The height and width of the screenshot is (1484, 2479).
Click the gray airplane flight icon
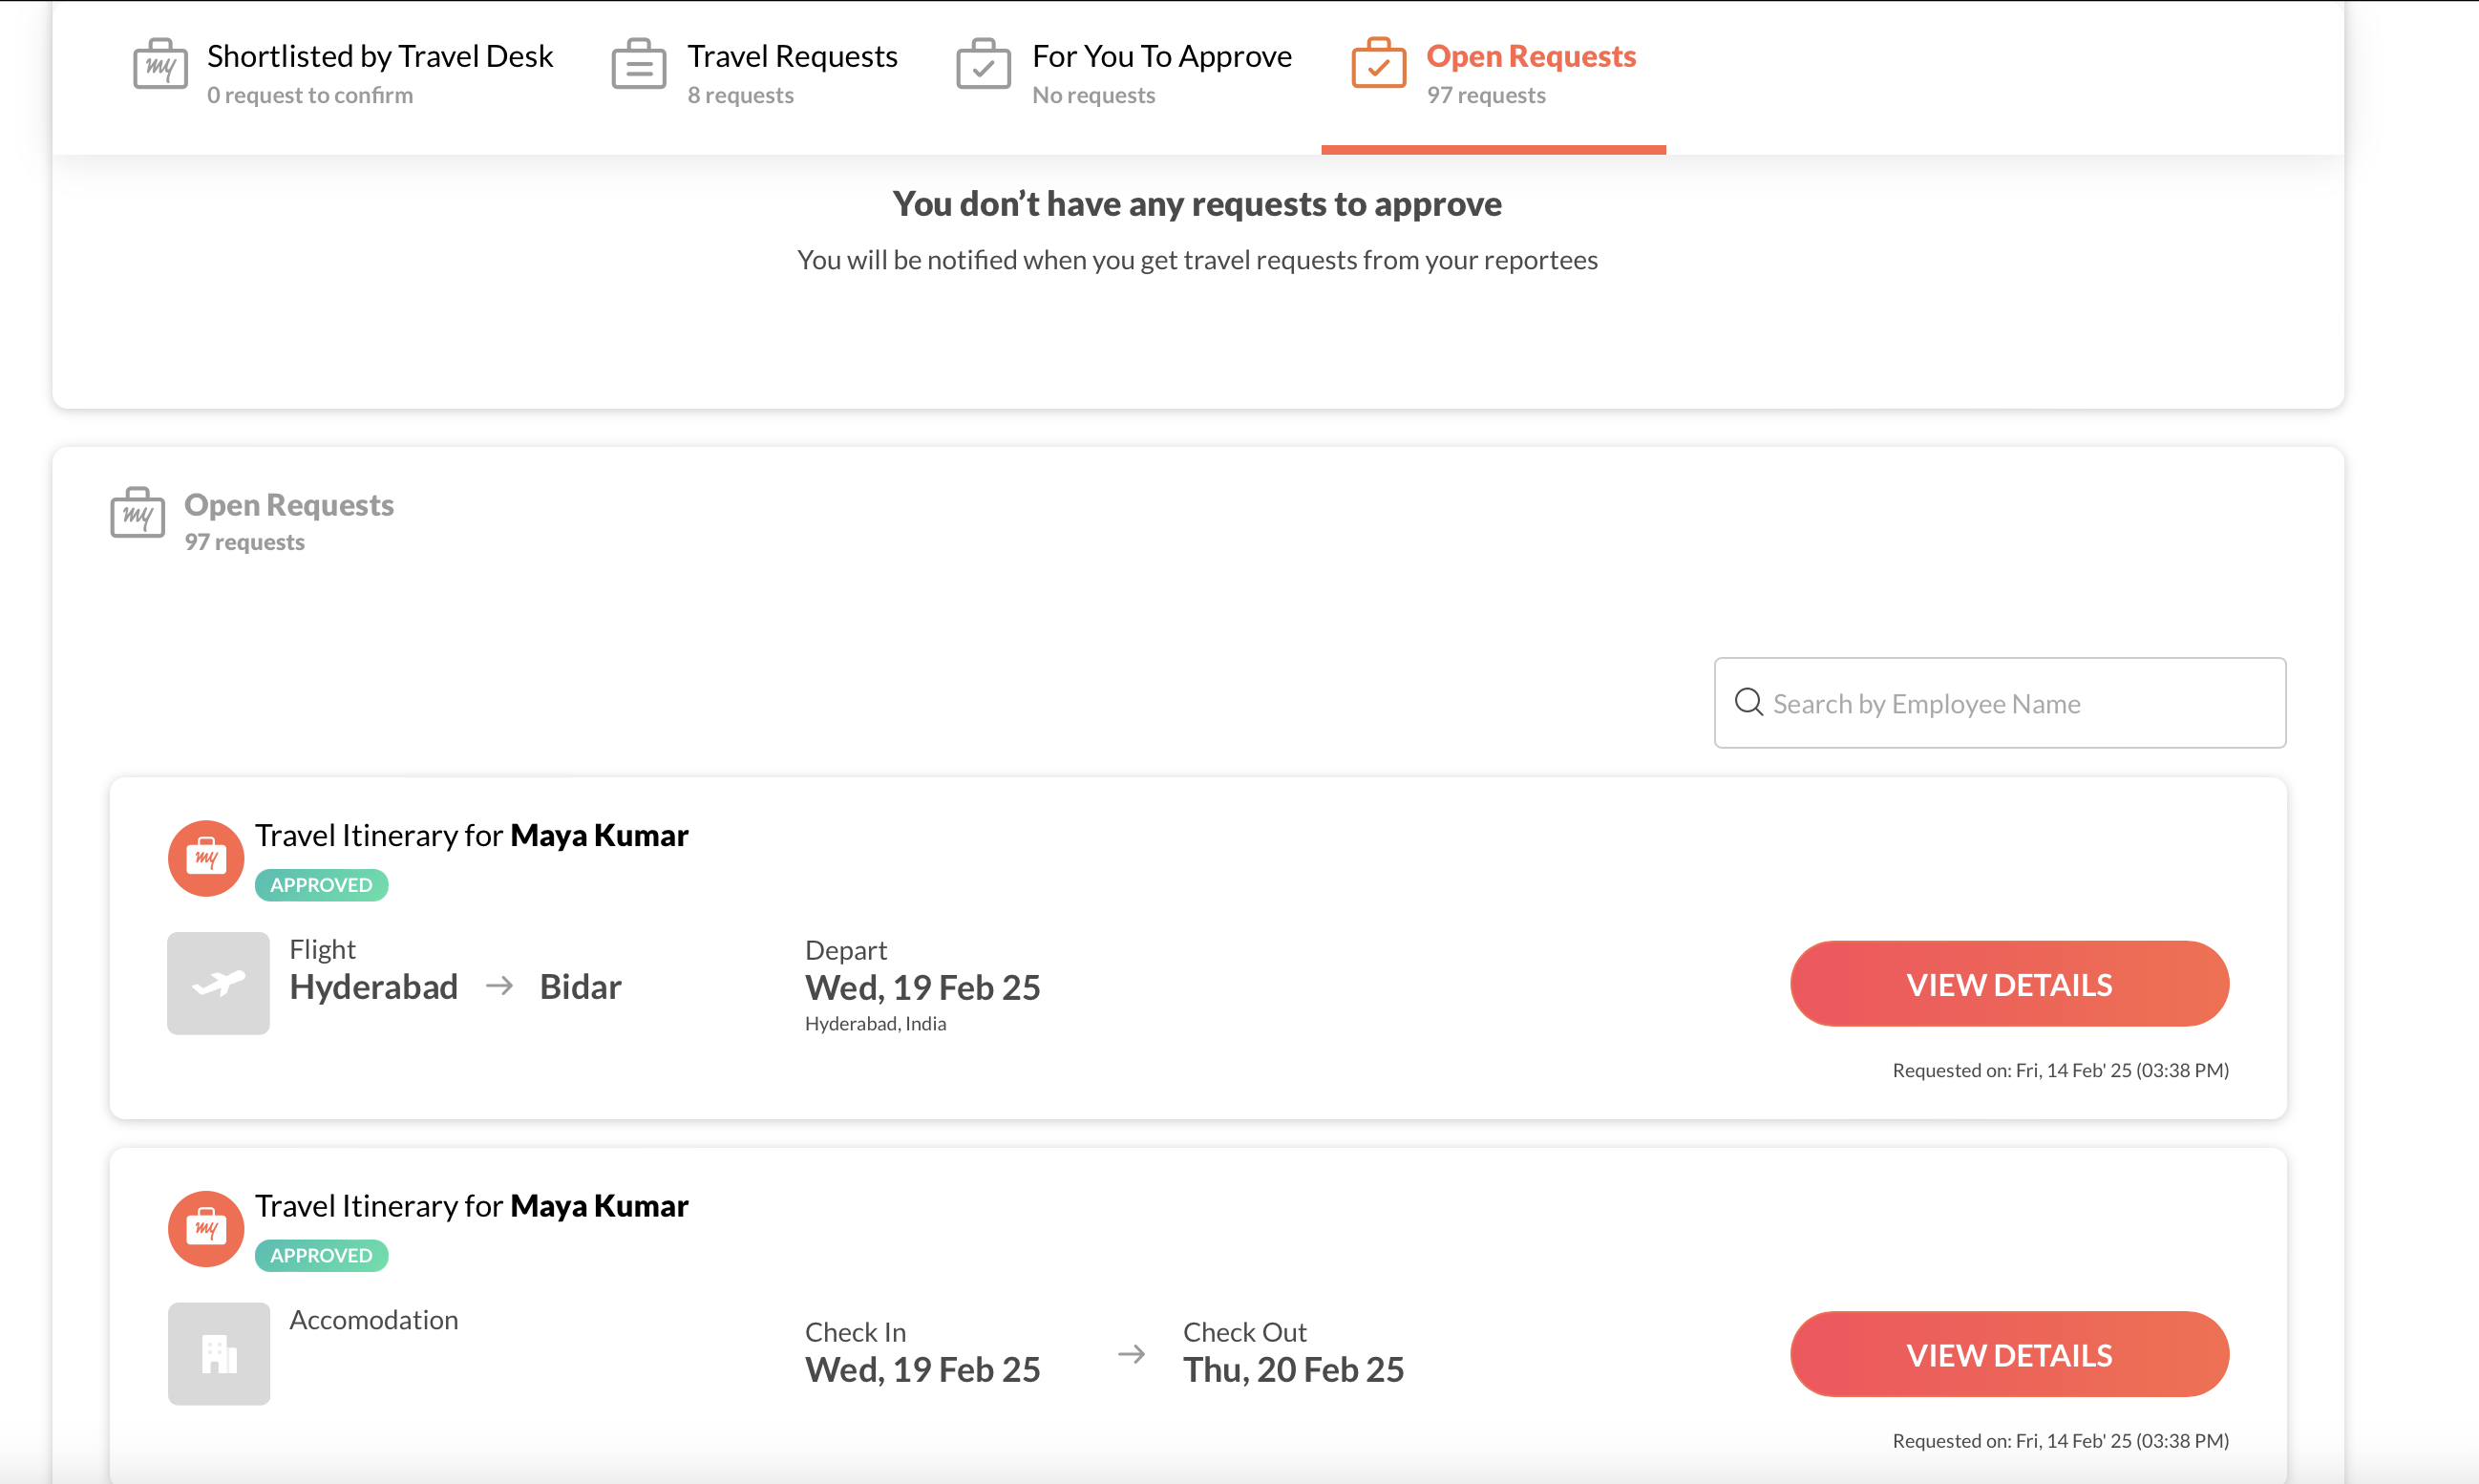coord(218,983)
